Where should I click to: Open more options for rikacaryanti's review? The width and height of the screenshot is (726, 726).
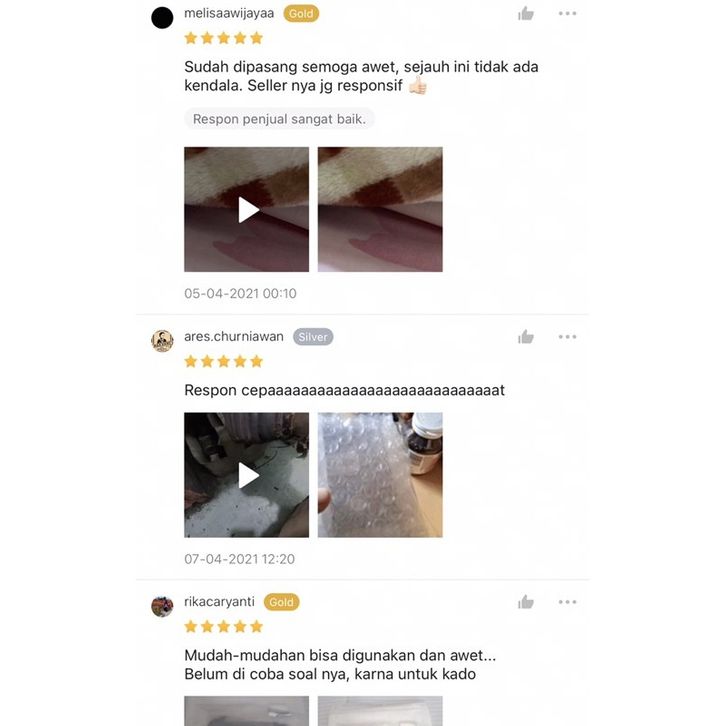point(567,602)
